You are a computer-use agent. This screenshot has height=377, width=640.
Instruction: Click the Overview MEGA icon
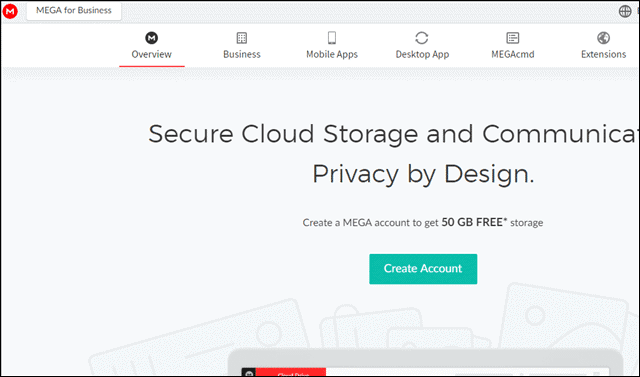151,38
